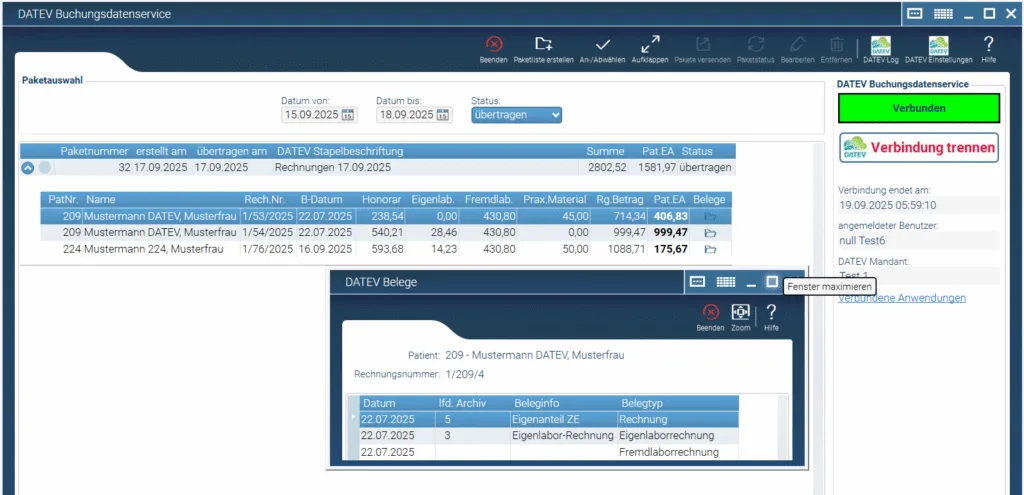This screenshot has width=1024, height=495.
Task: Collapse package 32 with the chevron
Action: coord(28,168)
